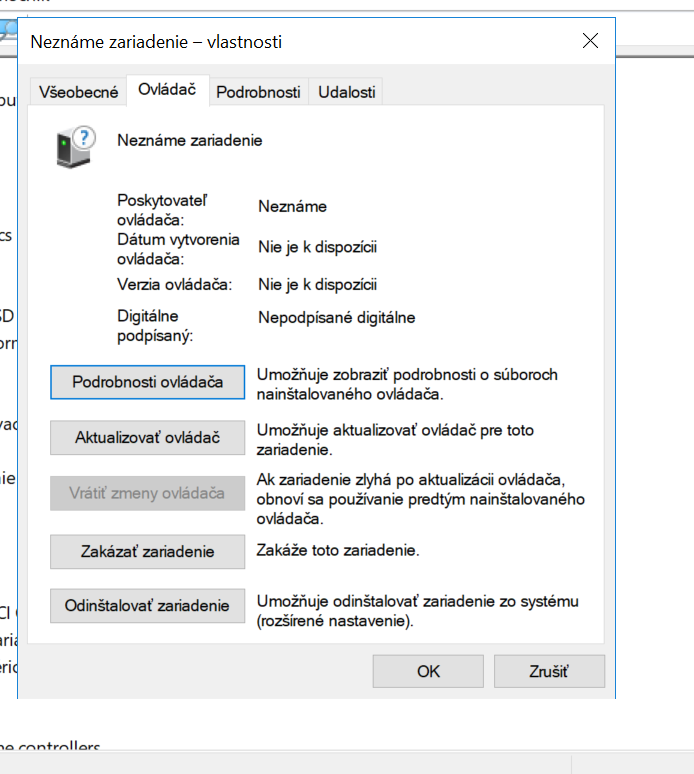Click the dialog title 'Neznáme zariadenie – vlastnosti'

click(x=156, y=42)
